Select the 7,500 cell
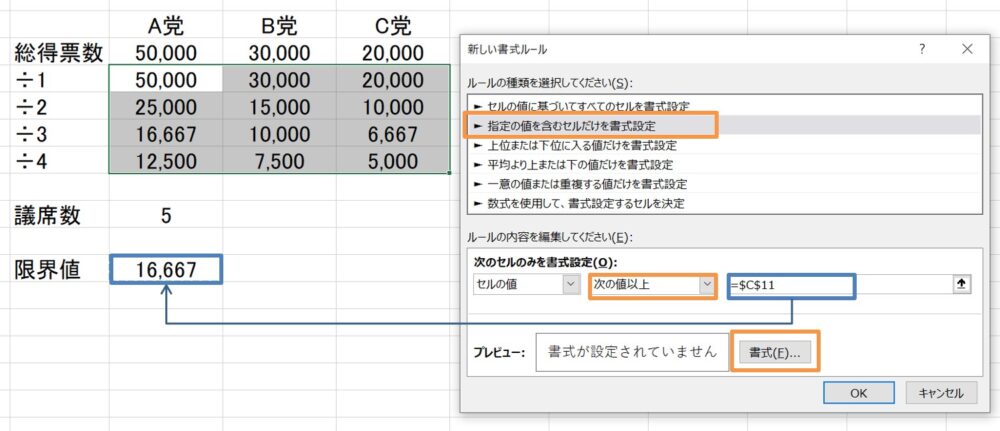1000x431 pixels. (x=279, y=160)
